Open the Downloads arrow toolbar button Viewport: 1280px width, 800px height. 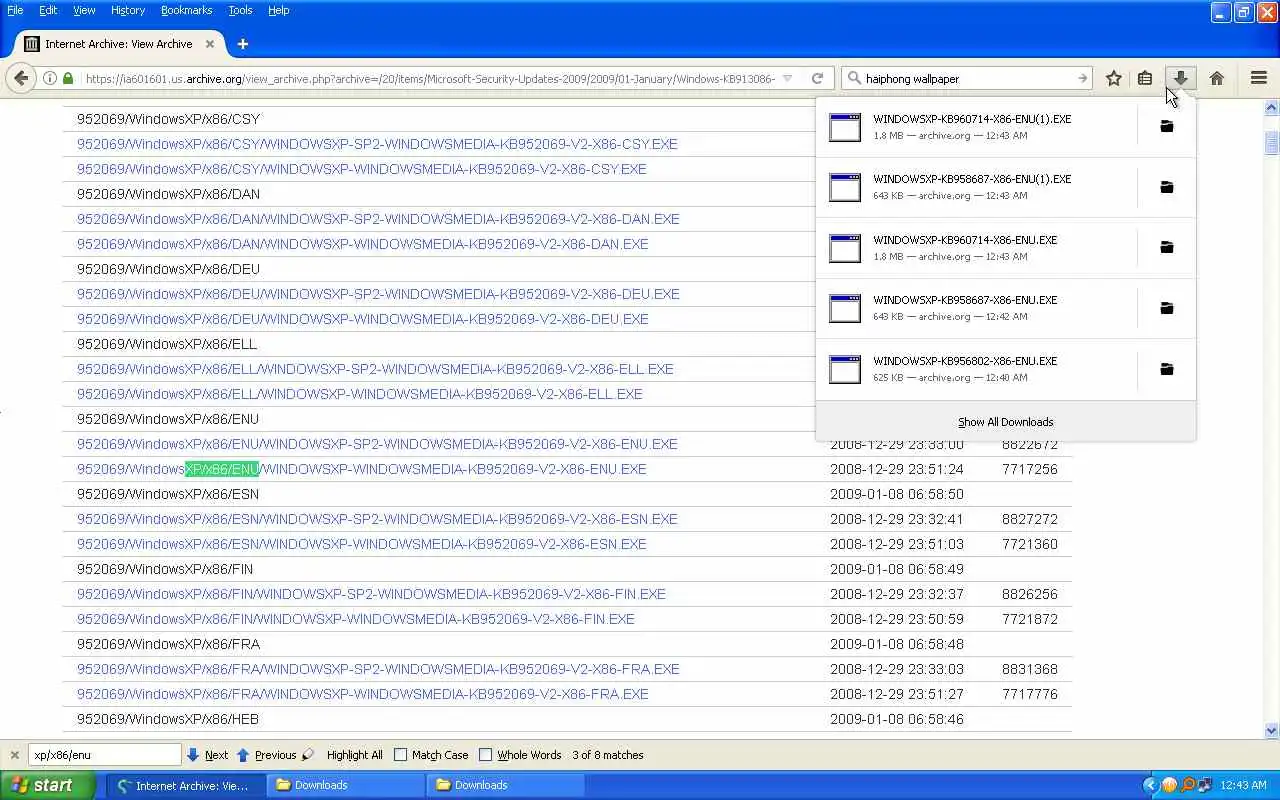point(1181,78)
